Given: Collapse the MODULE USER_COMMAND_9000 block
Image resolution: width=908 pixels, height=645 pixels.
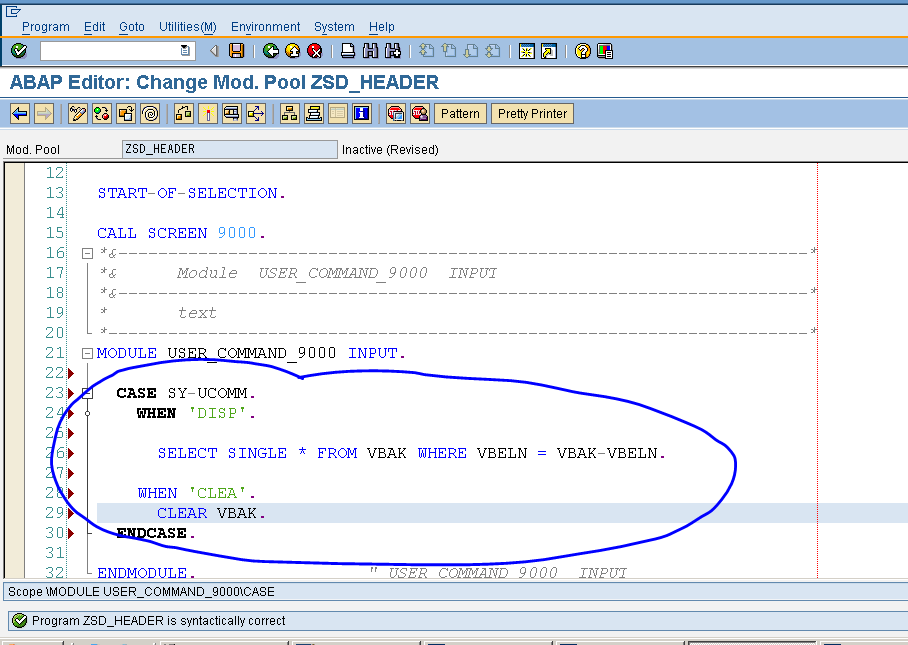Looking at the screenshot, I should pos(87,352).
